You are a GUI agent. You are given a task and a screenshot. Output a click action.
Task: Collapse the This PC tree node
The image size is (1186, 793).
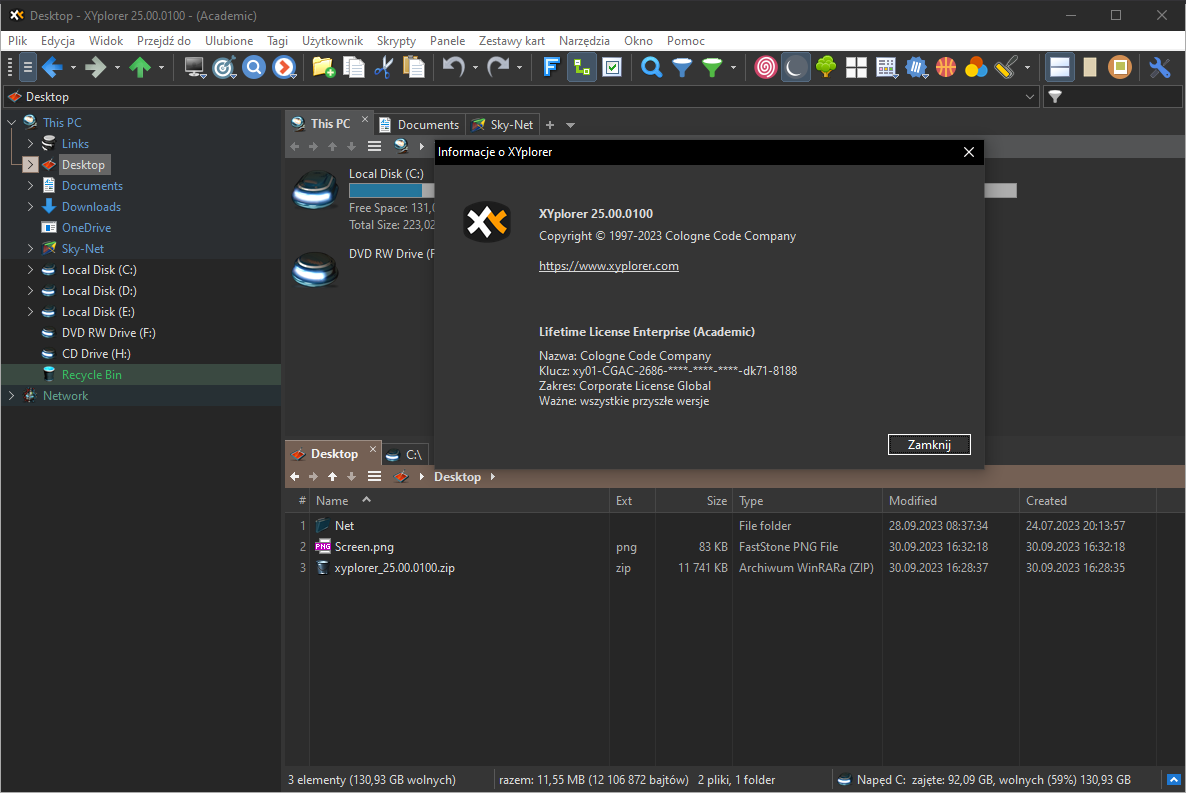(x=11, y=123)
